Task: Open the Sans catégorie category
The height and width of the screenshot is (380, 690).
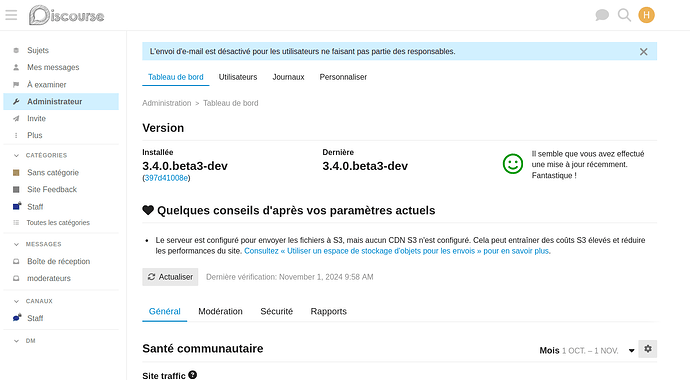Action: point(61,172)
